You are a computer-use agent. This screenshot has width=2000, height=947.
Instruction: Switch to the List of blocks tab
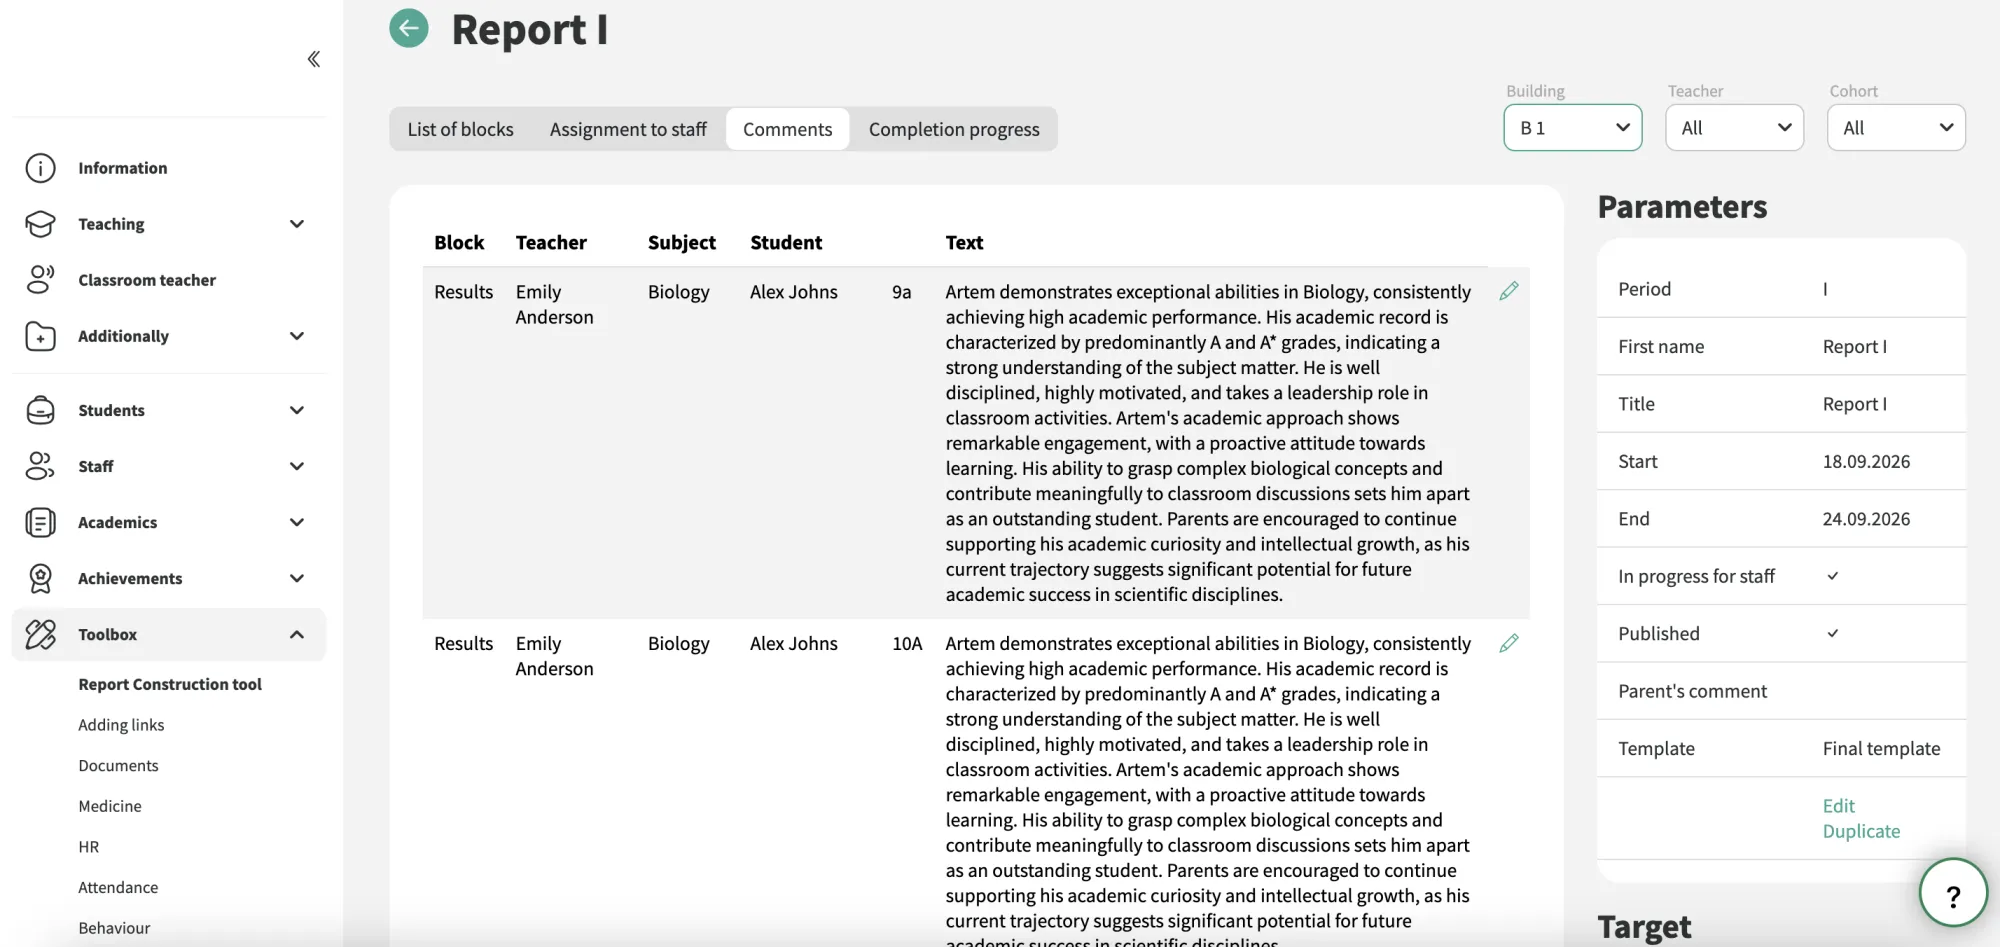(460, 129)
